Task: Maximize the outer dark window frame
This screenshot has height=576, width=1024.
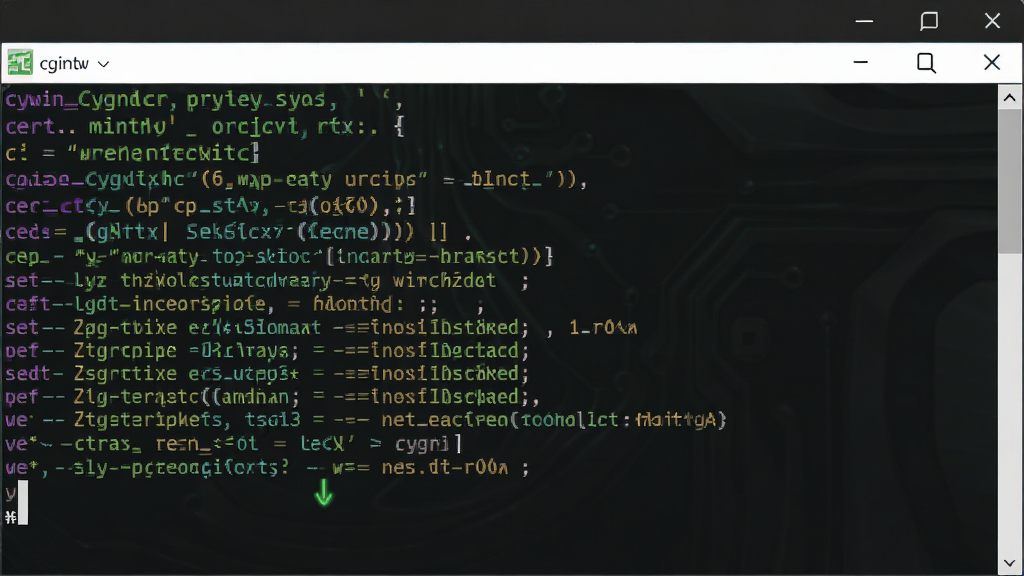Action: pyautogui.click(x=929, y=21)
